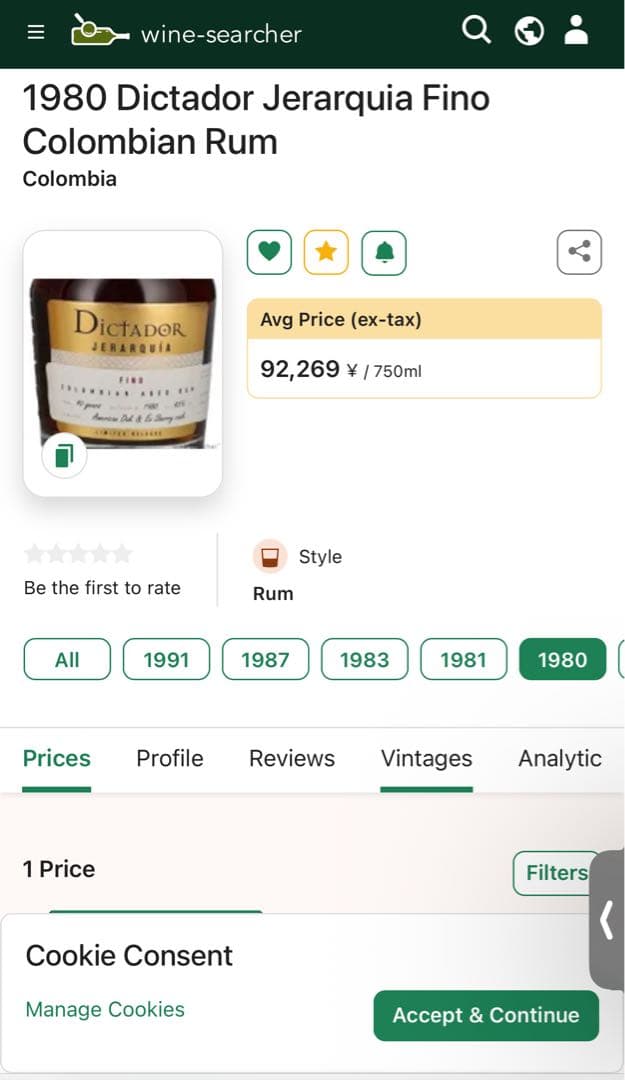This screenshot has height=1080, width=625.
Task: Rate using the five-star rating bar
Action: point(78,554)
